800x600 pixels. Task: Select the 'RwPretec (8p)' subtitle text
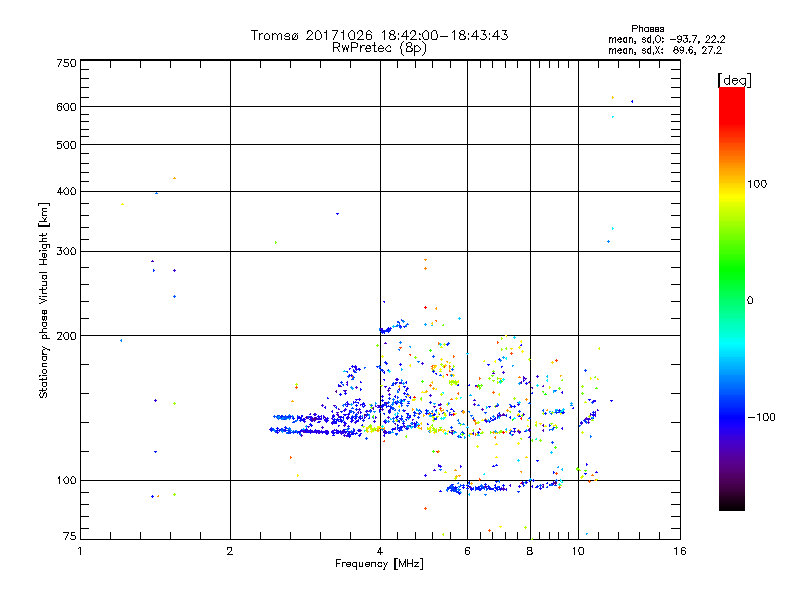379,48
